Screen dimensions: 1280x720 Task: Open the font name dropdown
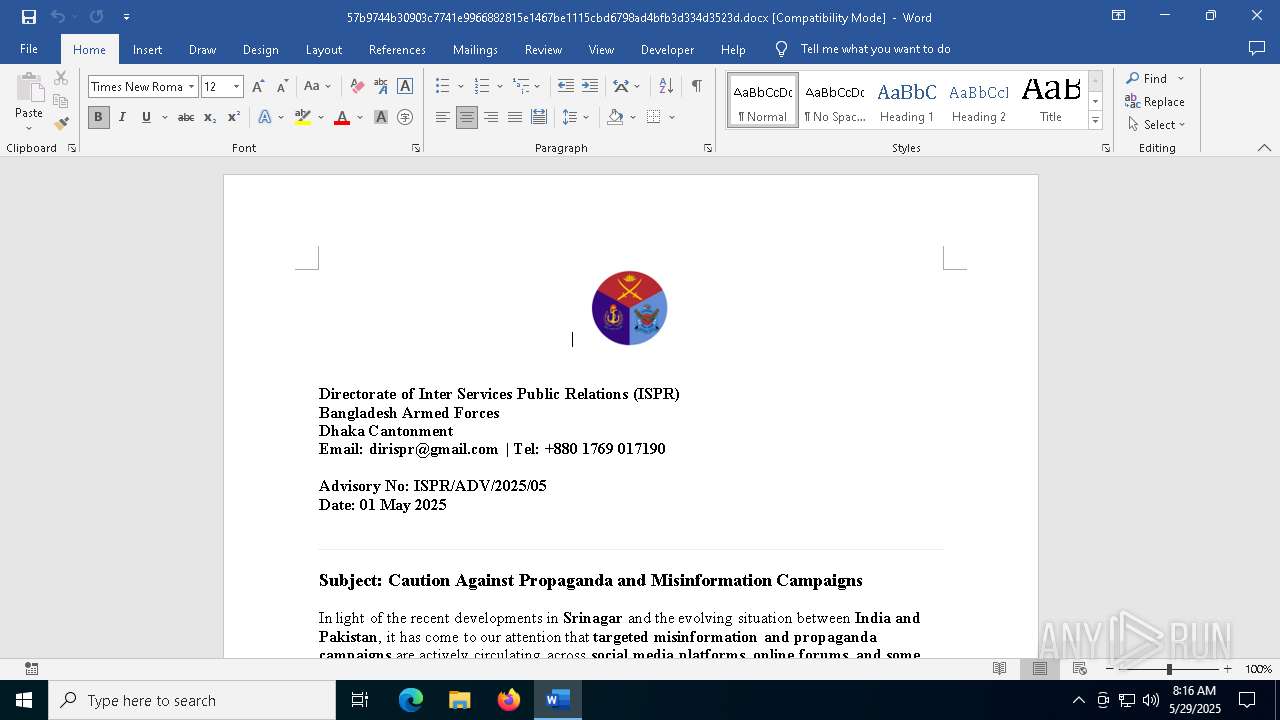[x=192, y=87]
